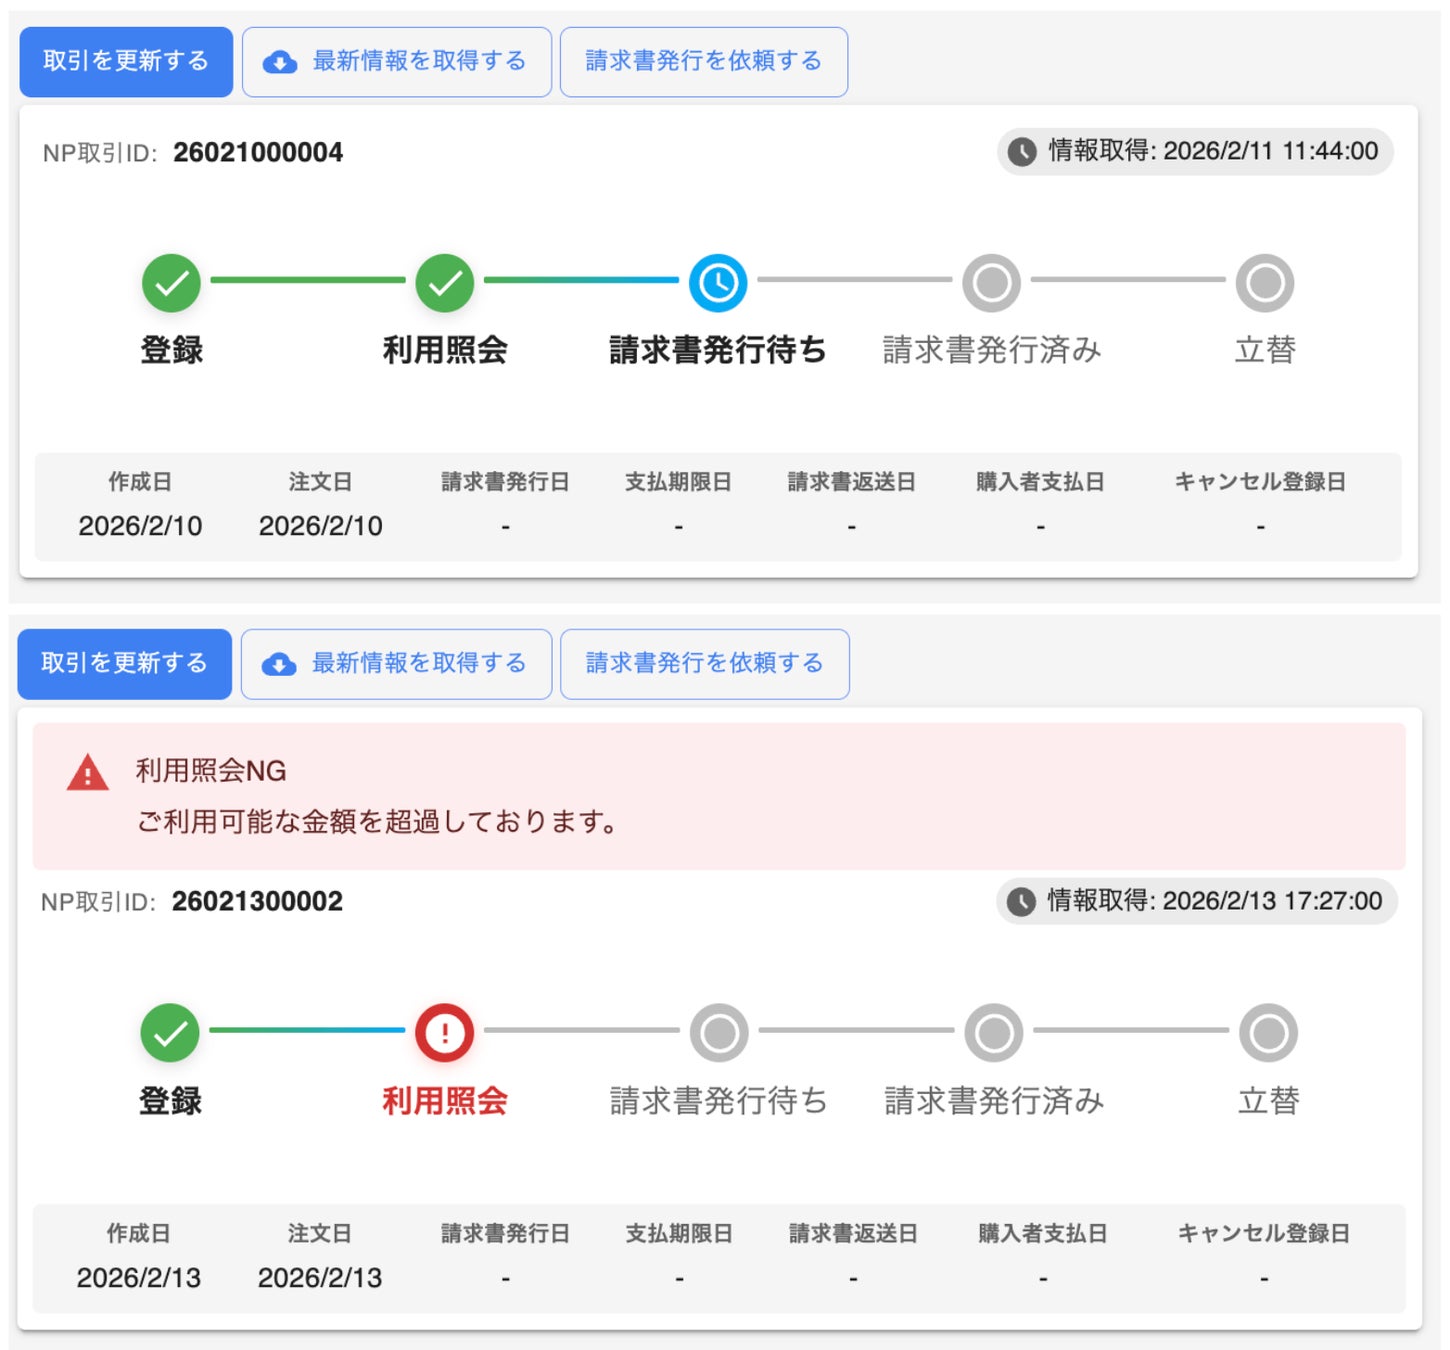Click the red exclamation step icon for 利用照会
This screenshot has height=1350, width=1450.
tap(445, 1033)
